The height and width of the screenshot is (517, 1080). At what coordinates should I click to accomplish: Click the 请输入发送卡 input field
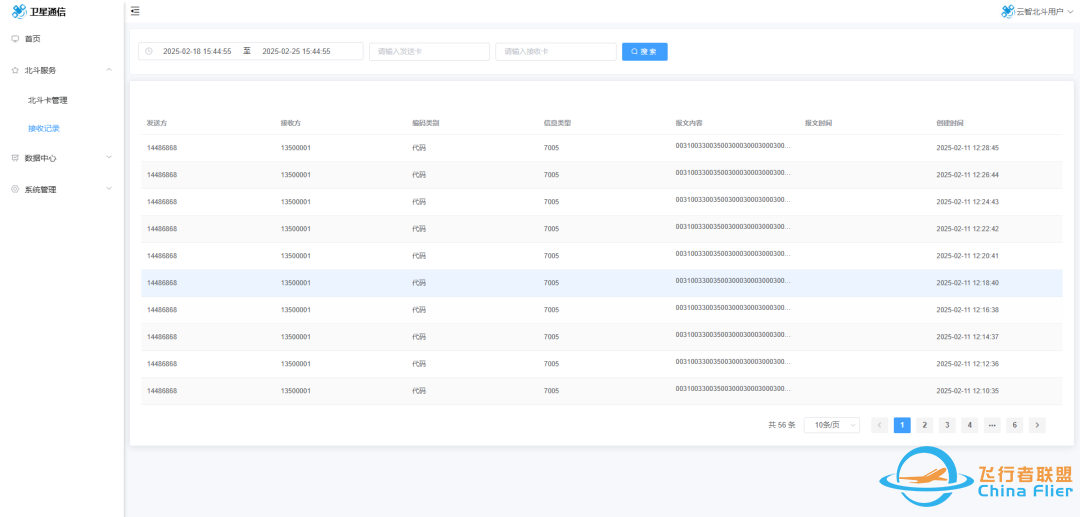tap(429, 51)
